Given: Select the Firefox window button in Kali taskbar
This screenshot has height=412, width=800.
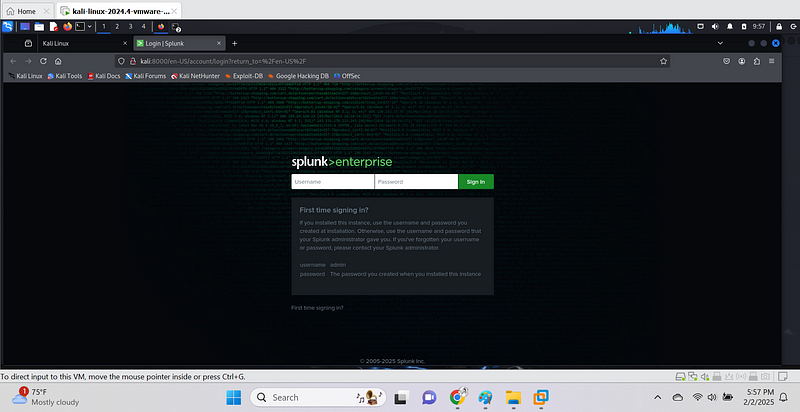Looking at the screenshot, I should click(161, 27).
